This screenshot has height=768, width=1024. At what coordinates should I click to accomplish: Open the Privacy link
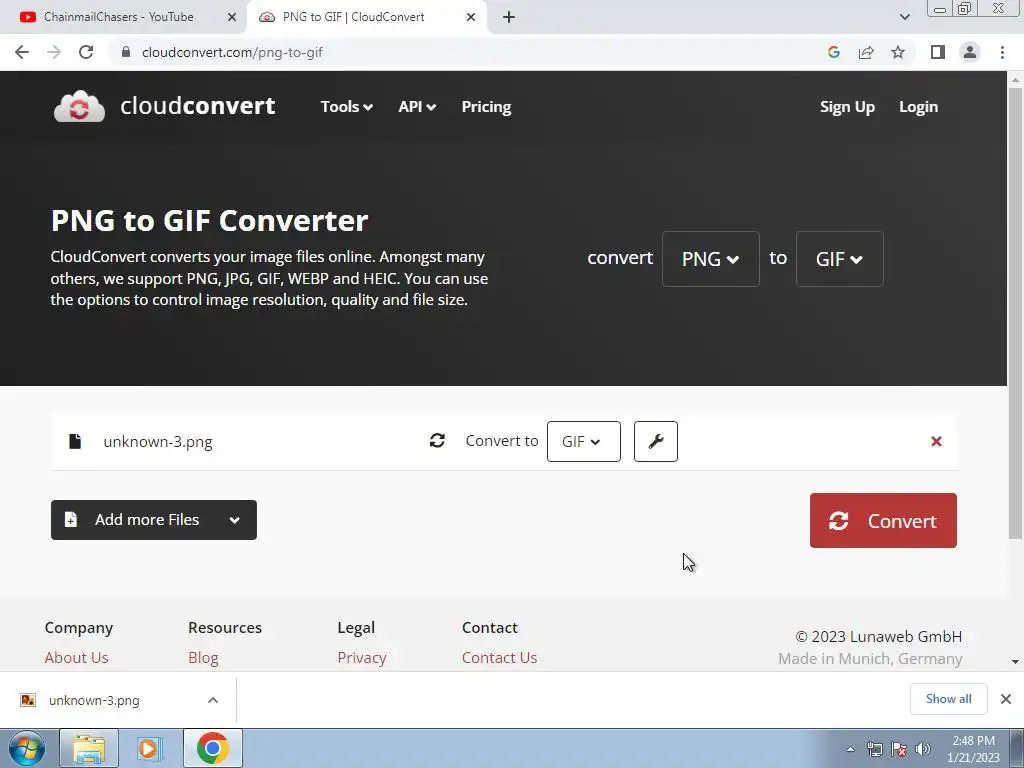362,658
